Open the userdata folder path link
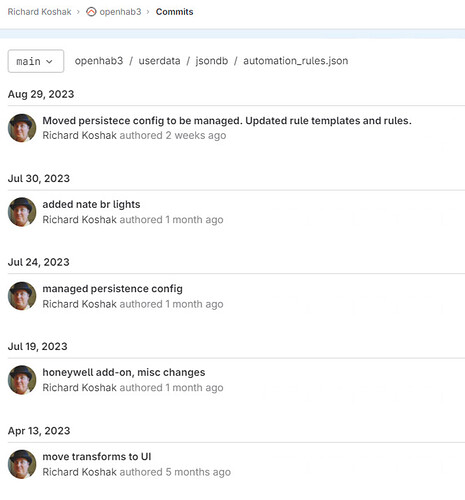This screenshot has height=500, width=465. [x=159, y=61]
